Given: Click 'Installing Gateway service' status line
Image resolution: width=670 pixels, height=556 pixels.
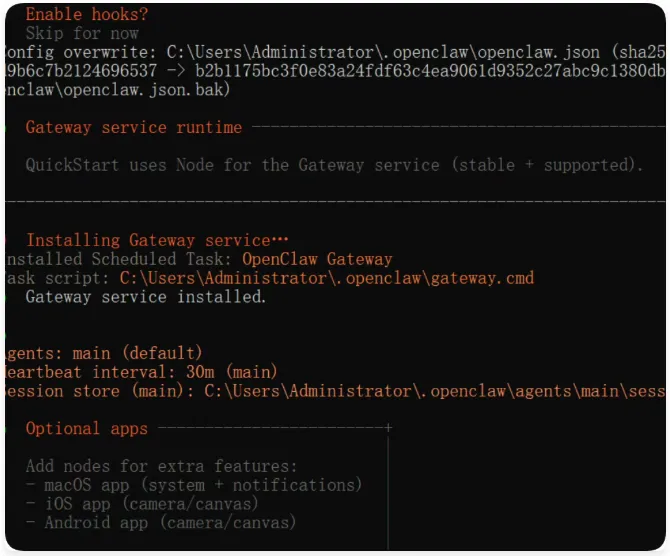Looking at the screenshot, I should [x=157, y=240].
